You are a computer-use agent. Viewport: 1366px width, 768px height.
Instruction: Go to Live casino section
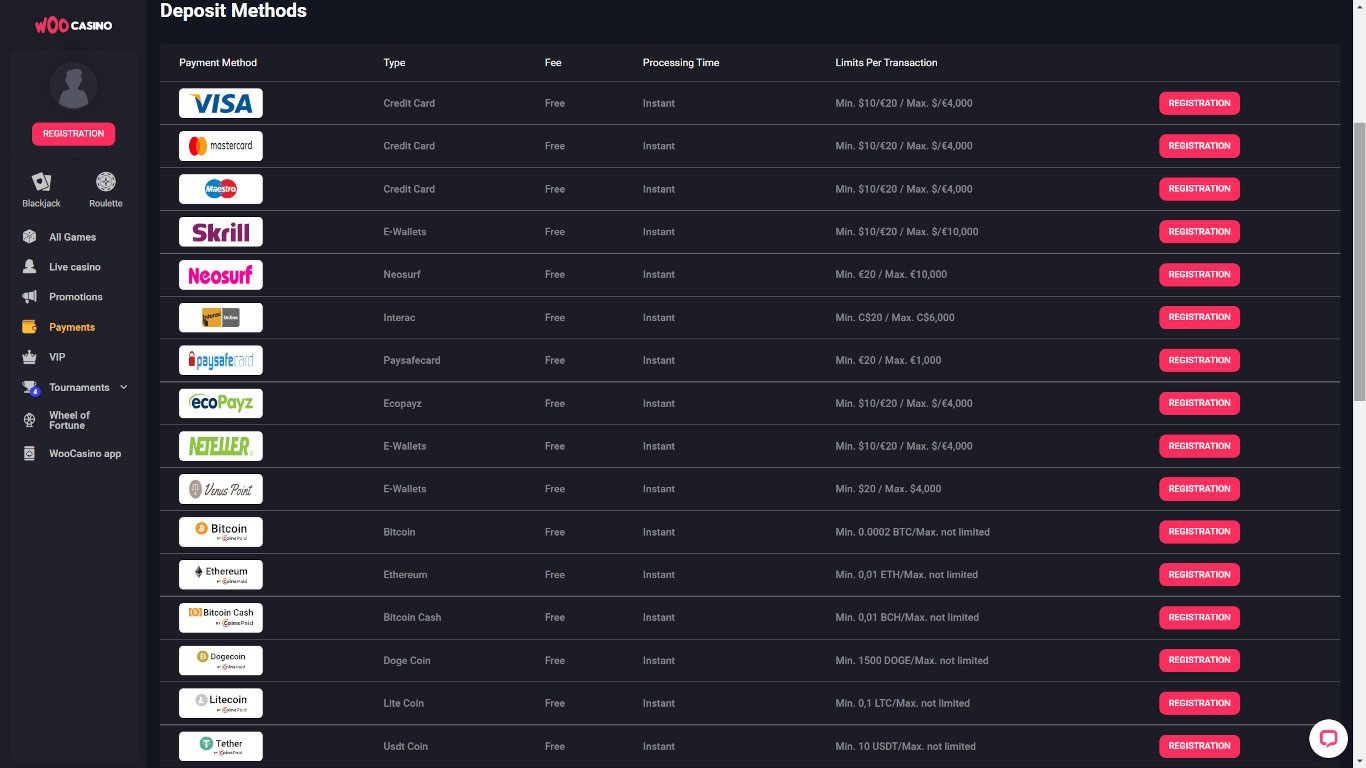[75, 267]
